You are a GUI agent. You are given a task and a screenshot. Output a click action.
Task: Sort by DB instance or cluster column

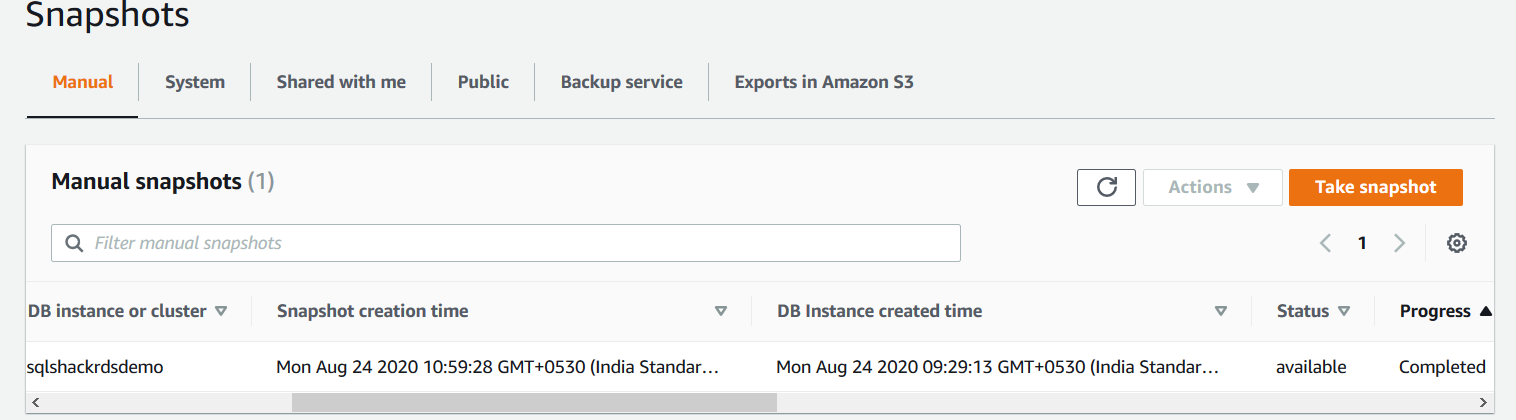(221, 311)
